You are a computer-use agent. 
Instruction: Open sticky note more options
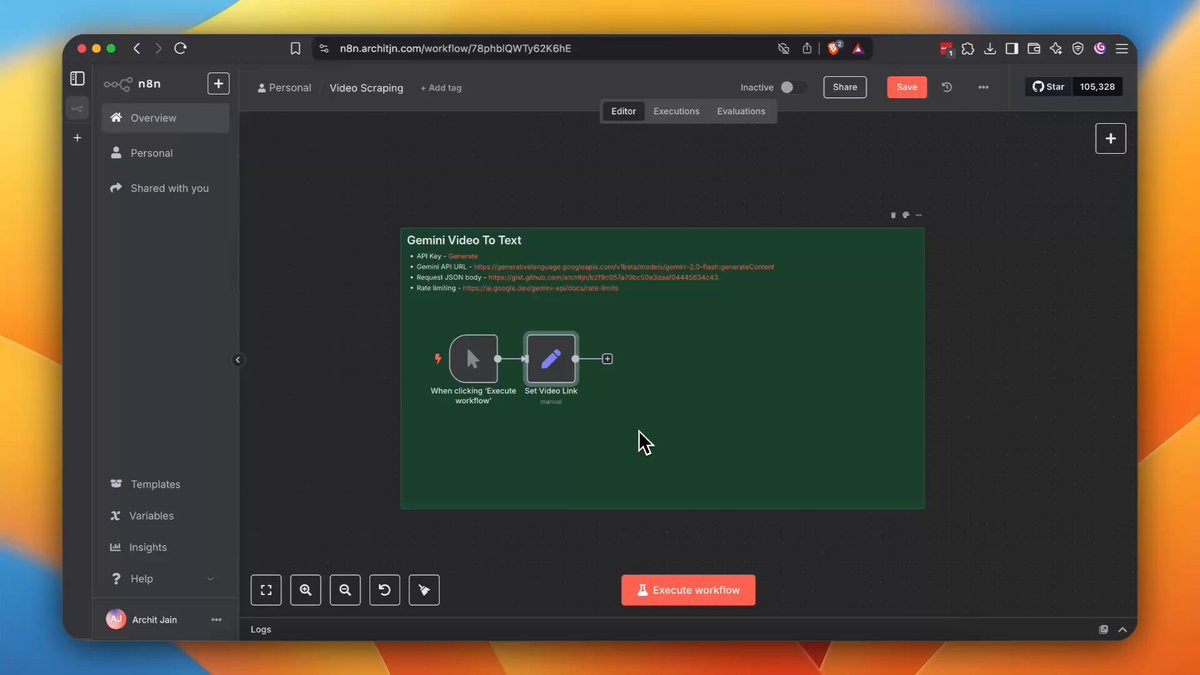(x=919, y=215)
